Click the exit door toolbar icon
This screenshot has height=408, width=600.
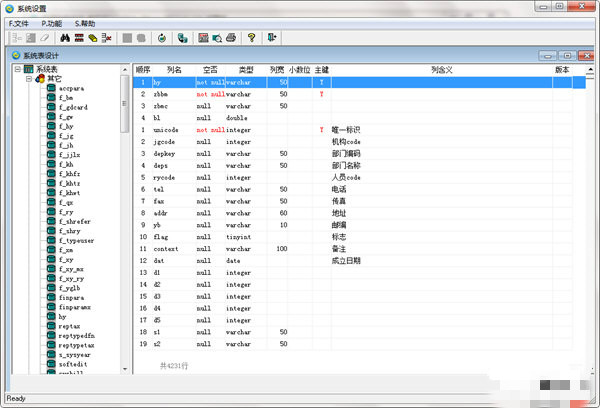coord(272,38)
